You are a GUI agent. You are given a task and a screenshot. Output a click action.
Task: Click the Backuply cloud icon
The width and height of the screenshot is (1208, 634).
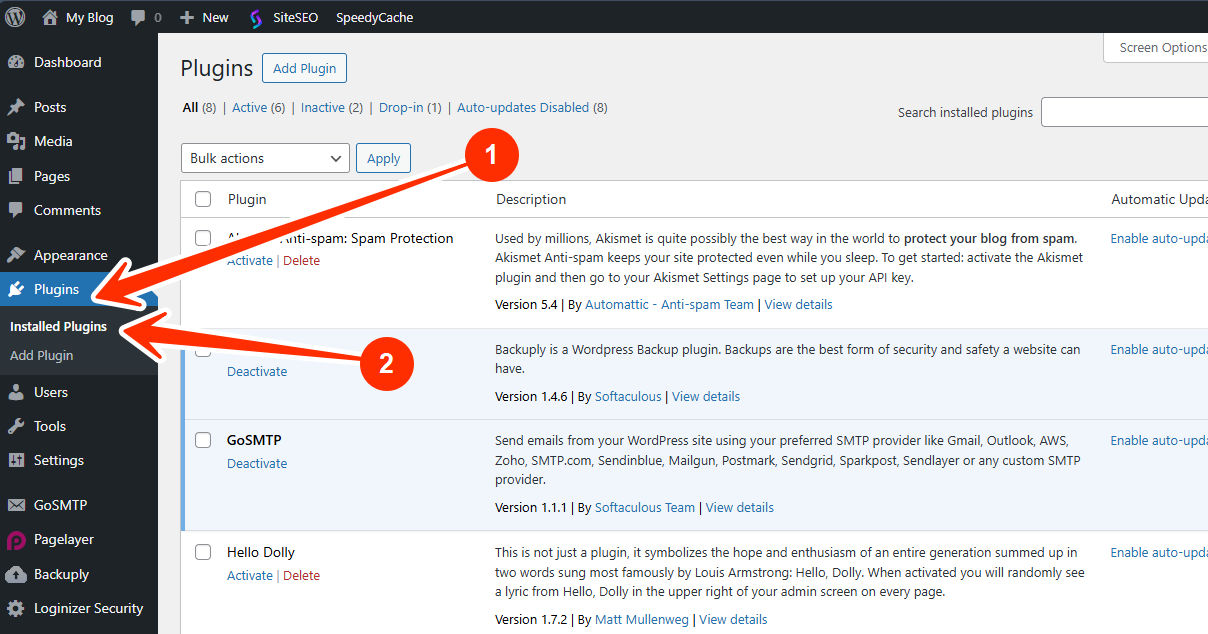tap(16, 574)
